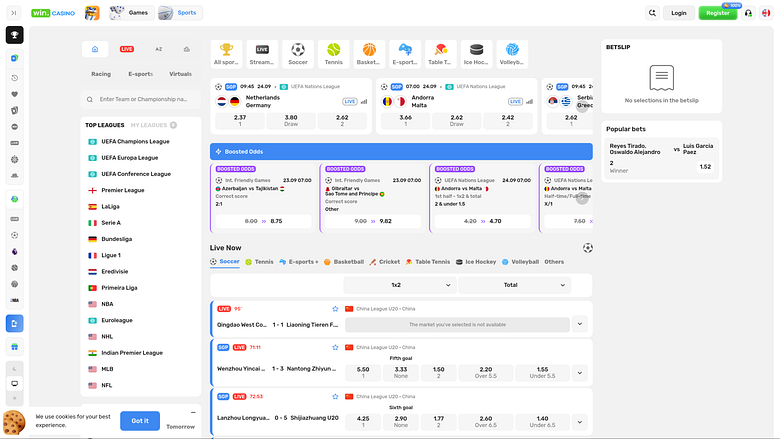Select the E-sports sport tile
Screen dimensions: 780x439
click(x=405, y=54)
